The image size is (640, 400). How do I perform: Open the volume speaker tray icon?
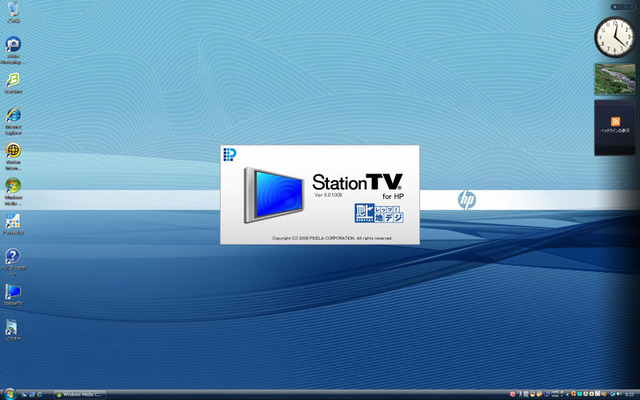tap(620, 394)
